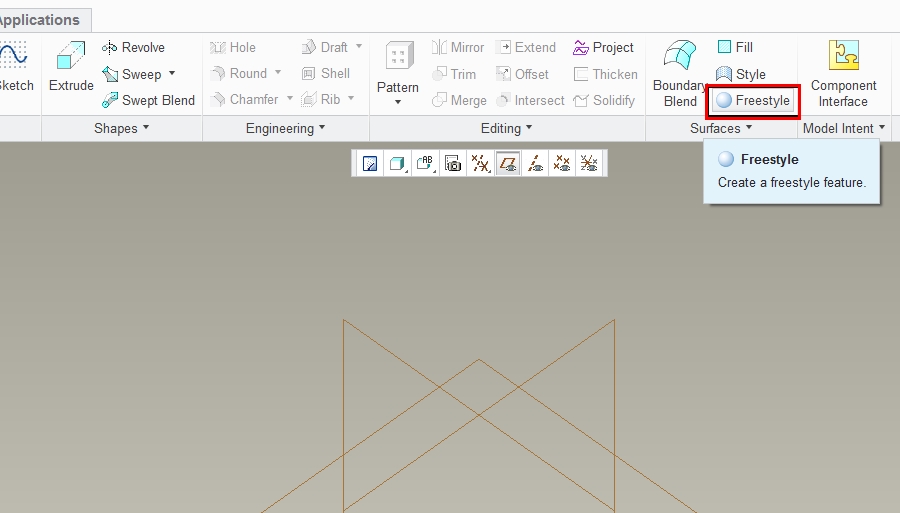Click the Pattern tool icon
Screen dimensions: 900x513
(x=398, y=57)
